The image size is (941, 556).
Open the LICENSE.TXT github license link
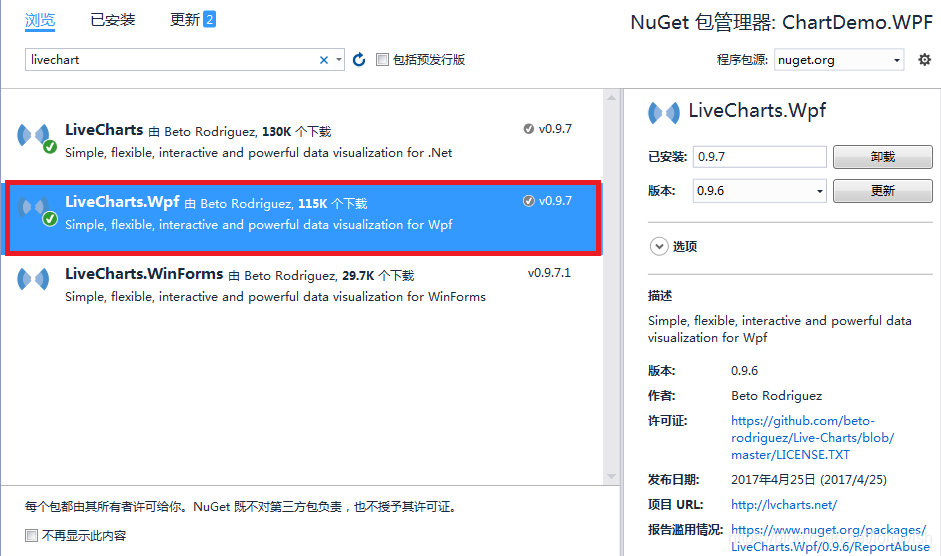[x=813, y=438]
